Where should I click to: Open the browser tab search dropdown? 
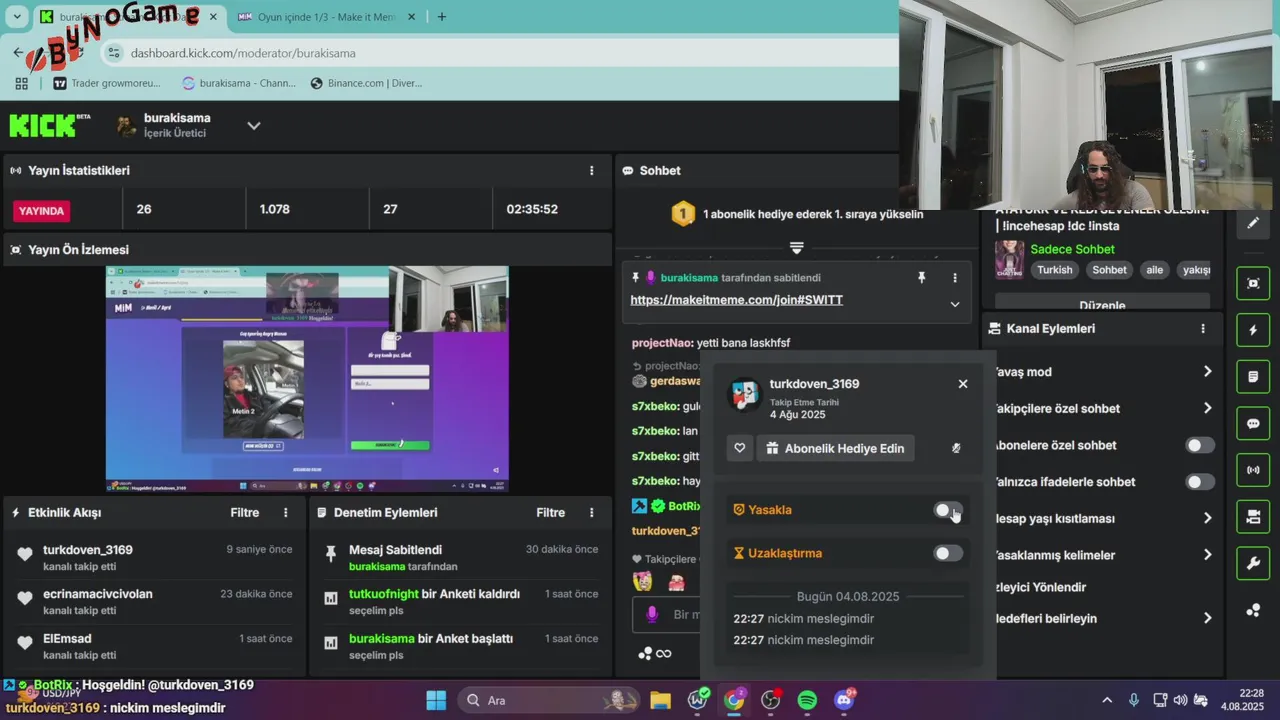[17, 17]
